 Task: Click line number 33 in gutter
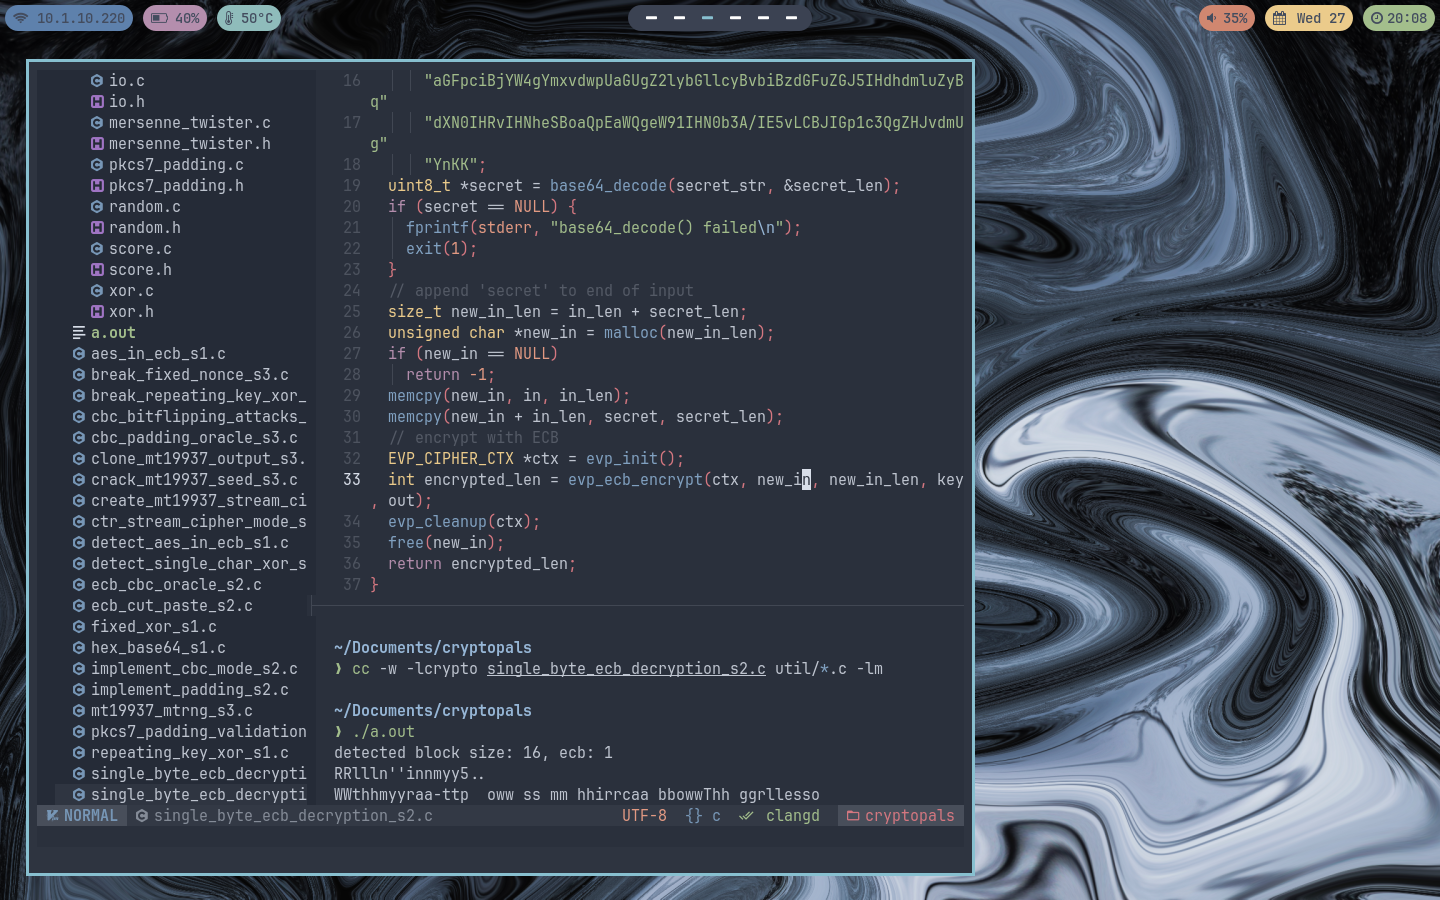352,479
